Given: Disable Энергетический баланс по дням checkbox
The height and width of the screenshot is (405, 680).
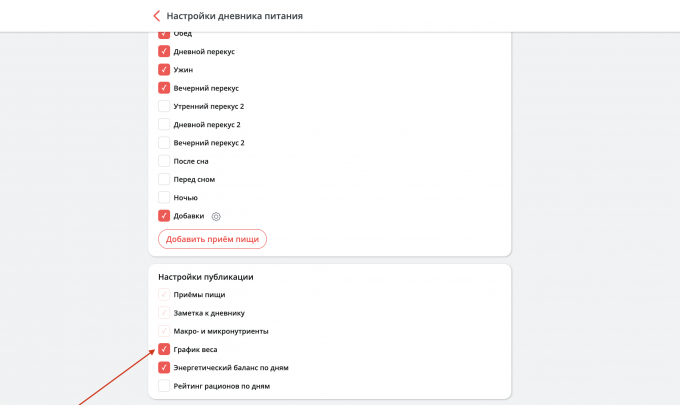Looking at the screenshot, I should [x=164, y=368].
